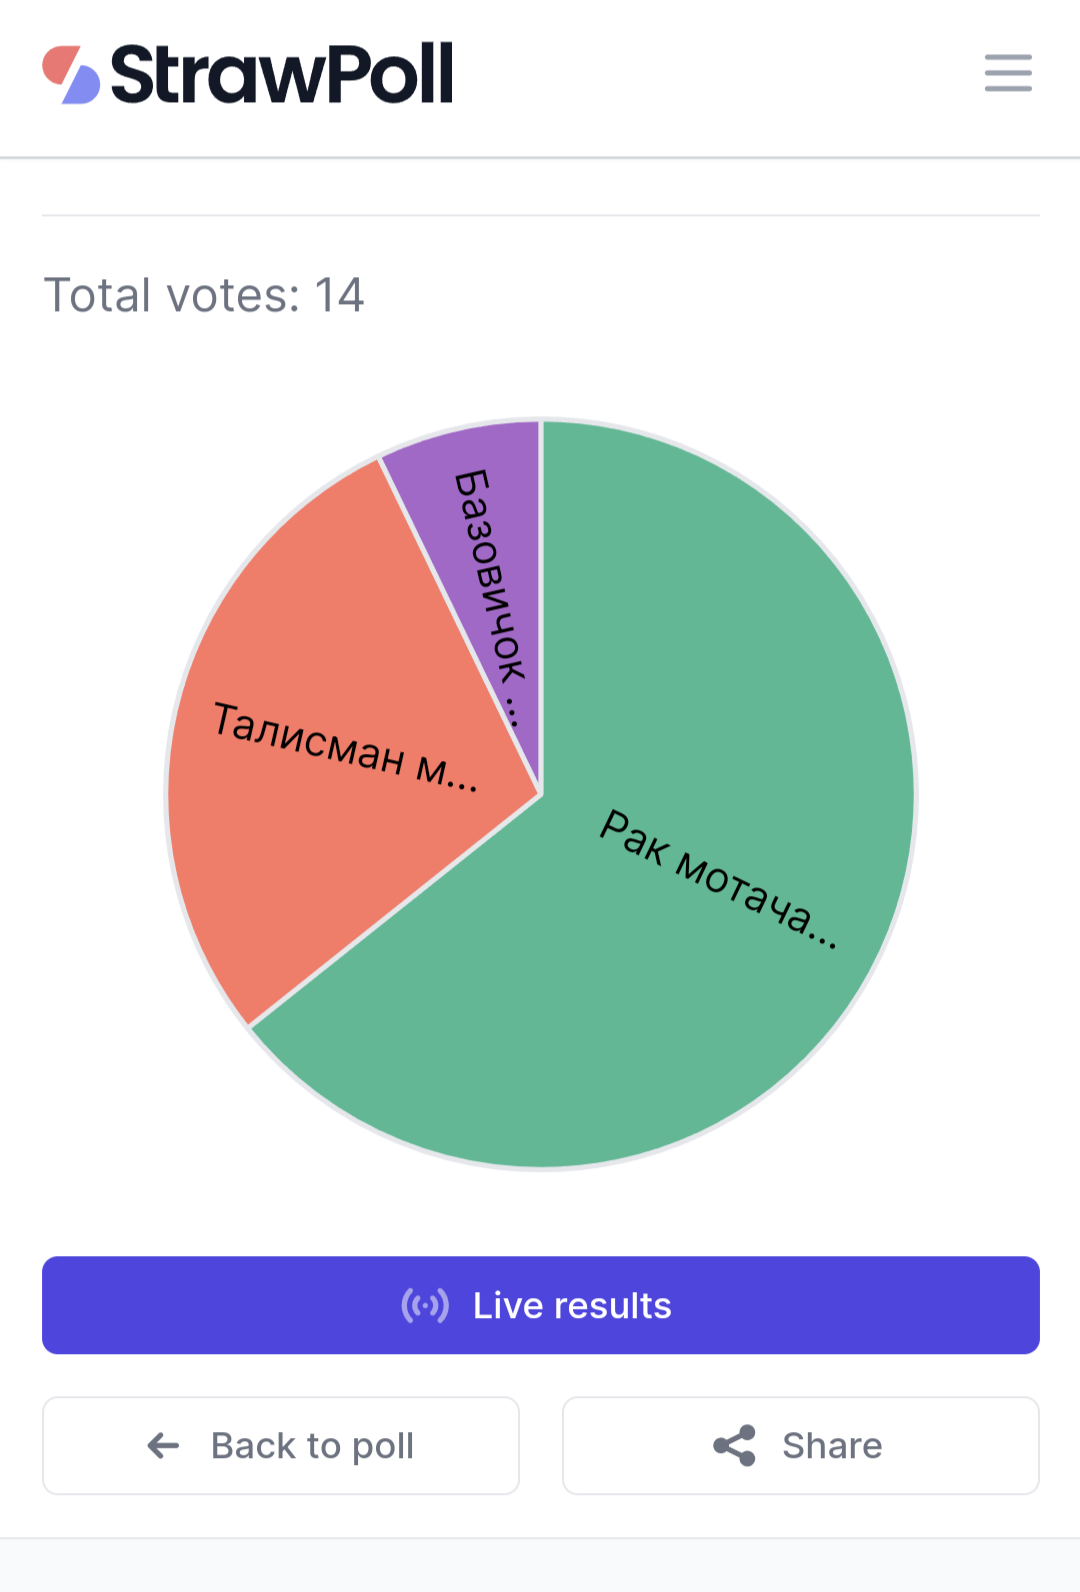Click the divider line above total votes

coord(541,215)
